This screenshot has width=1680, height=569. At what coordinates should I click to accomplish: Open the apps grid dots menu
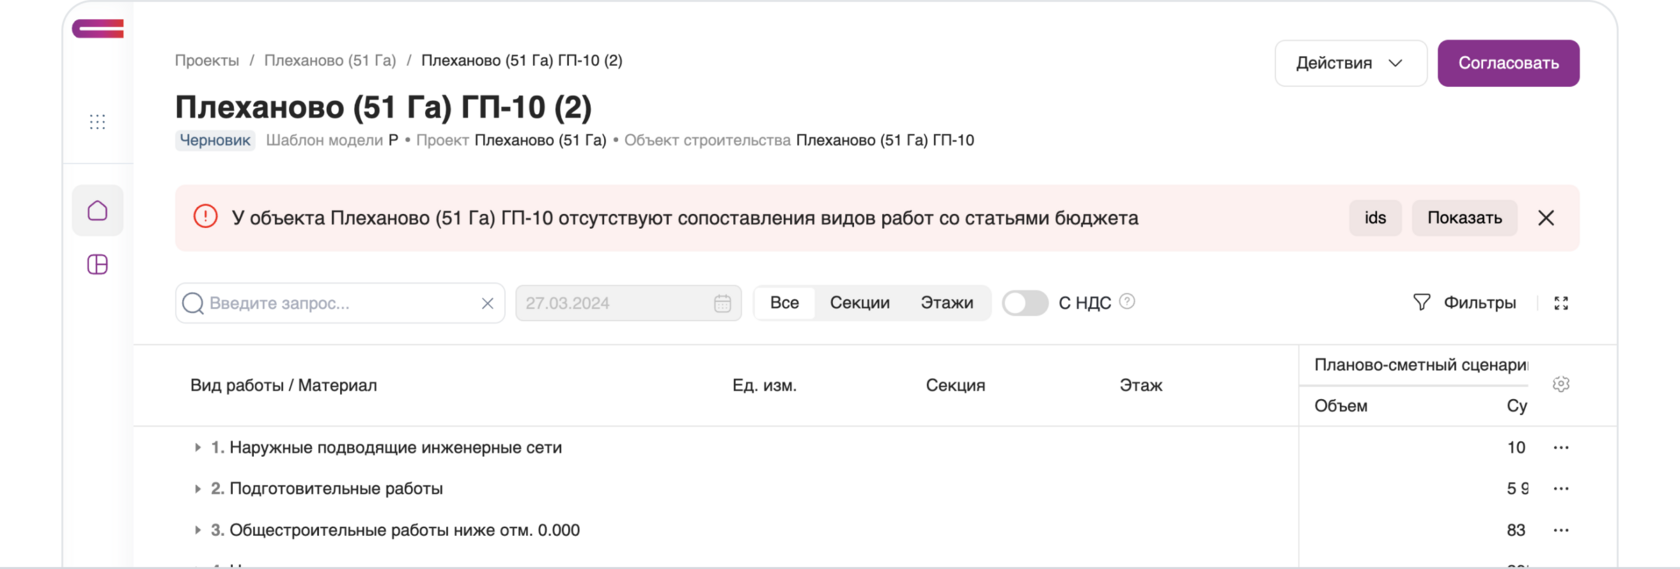tap(97, 122)
